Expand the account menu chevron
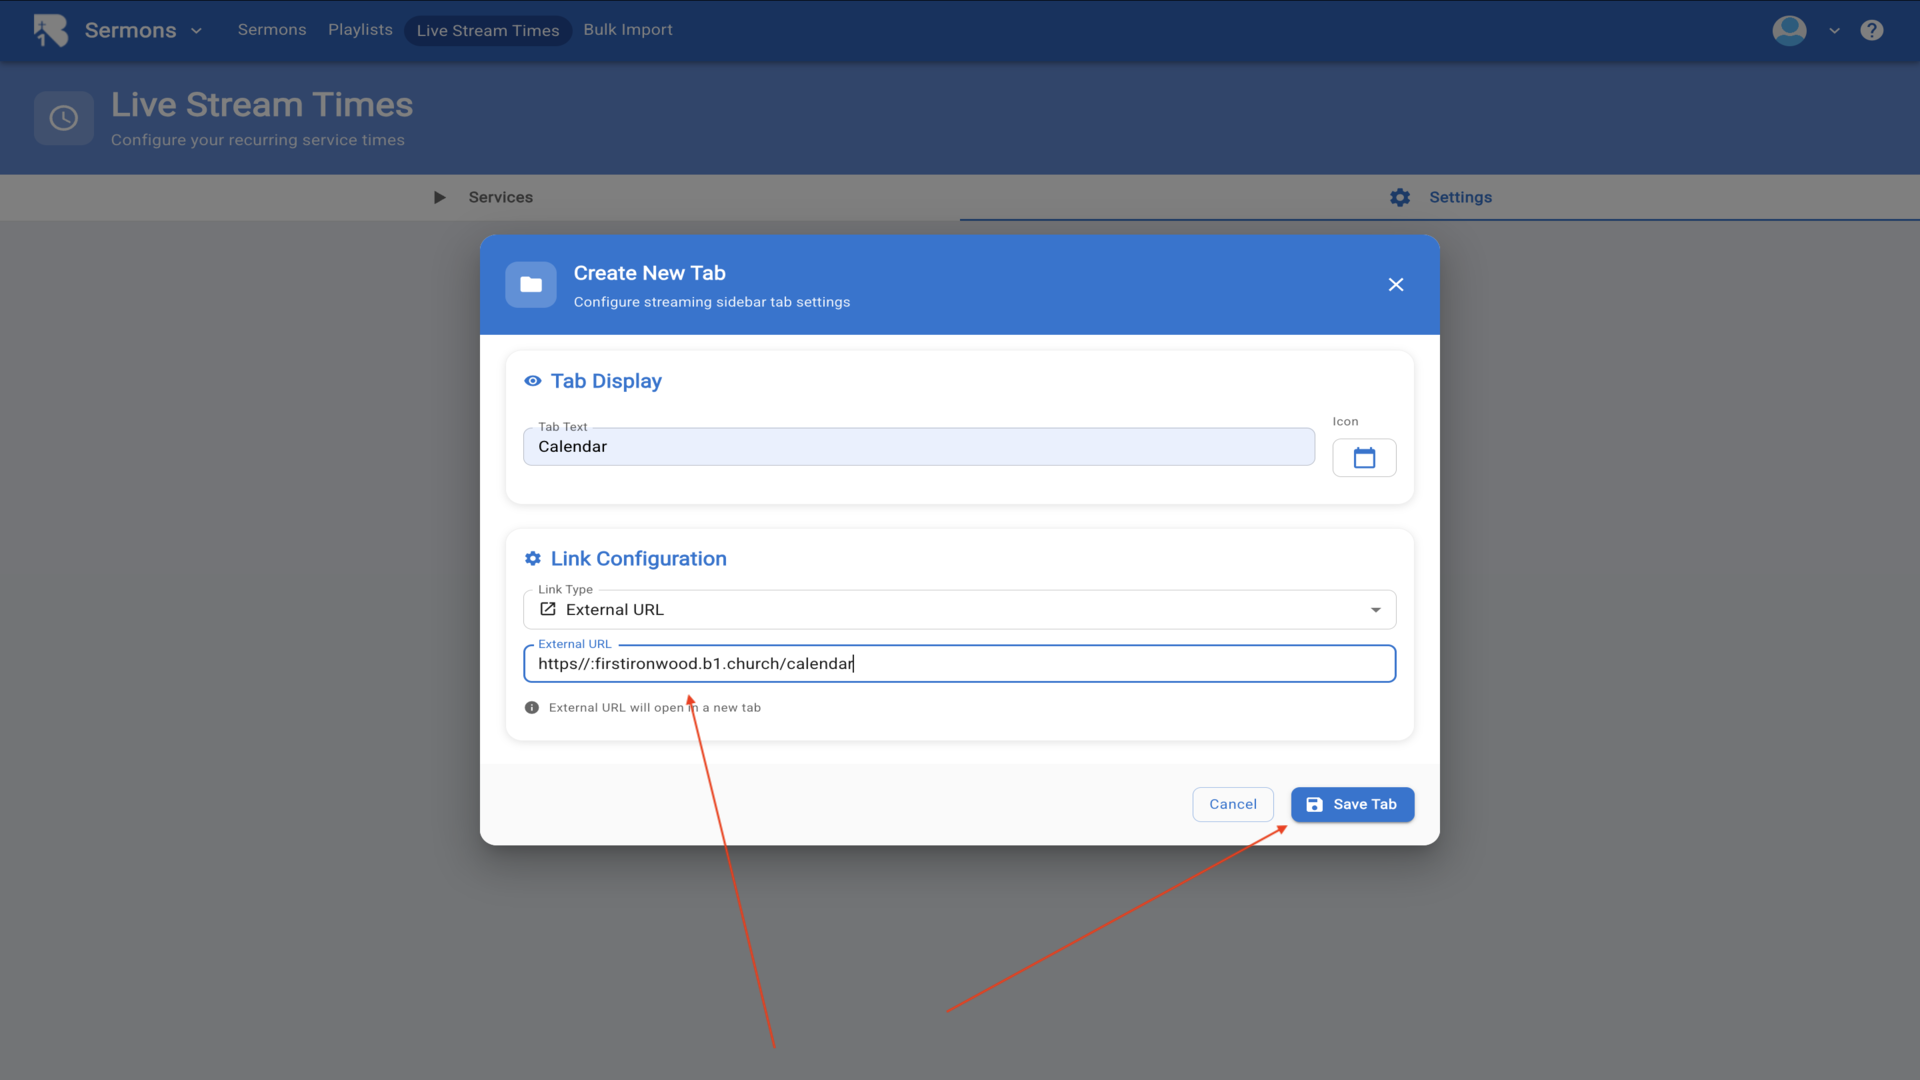 click(1834, 31)
